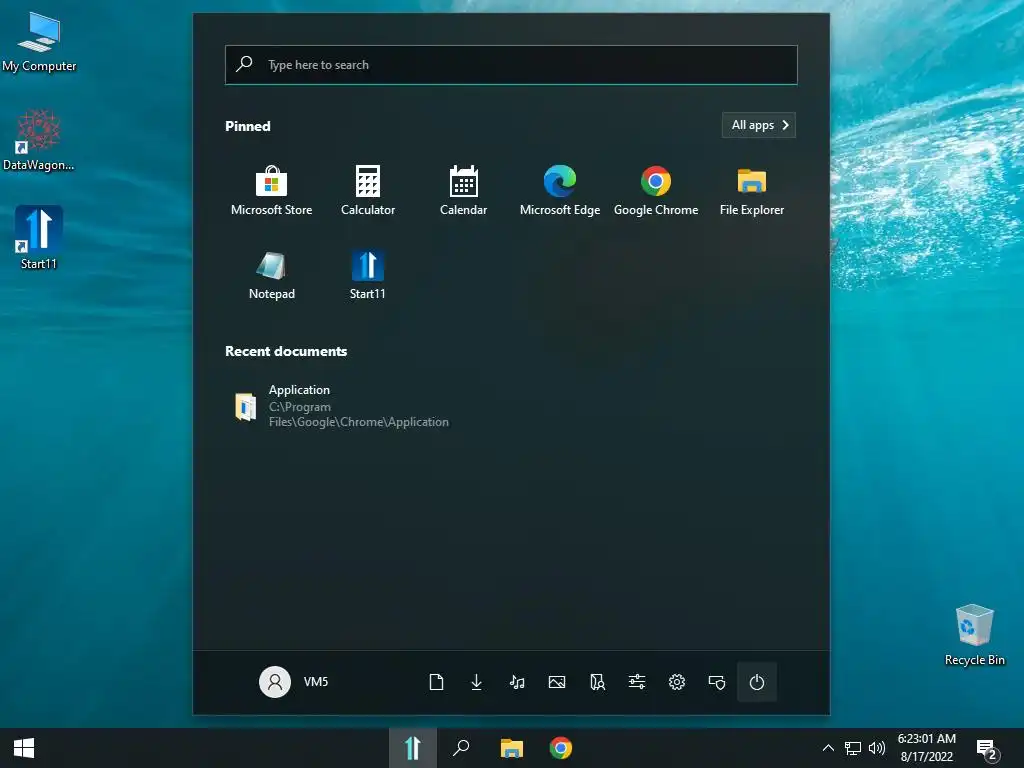This screenshot has width=1024, height=768.
Task: Launch Notepad from pinned apps
Action: coord(271,274)
